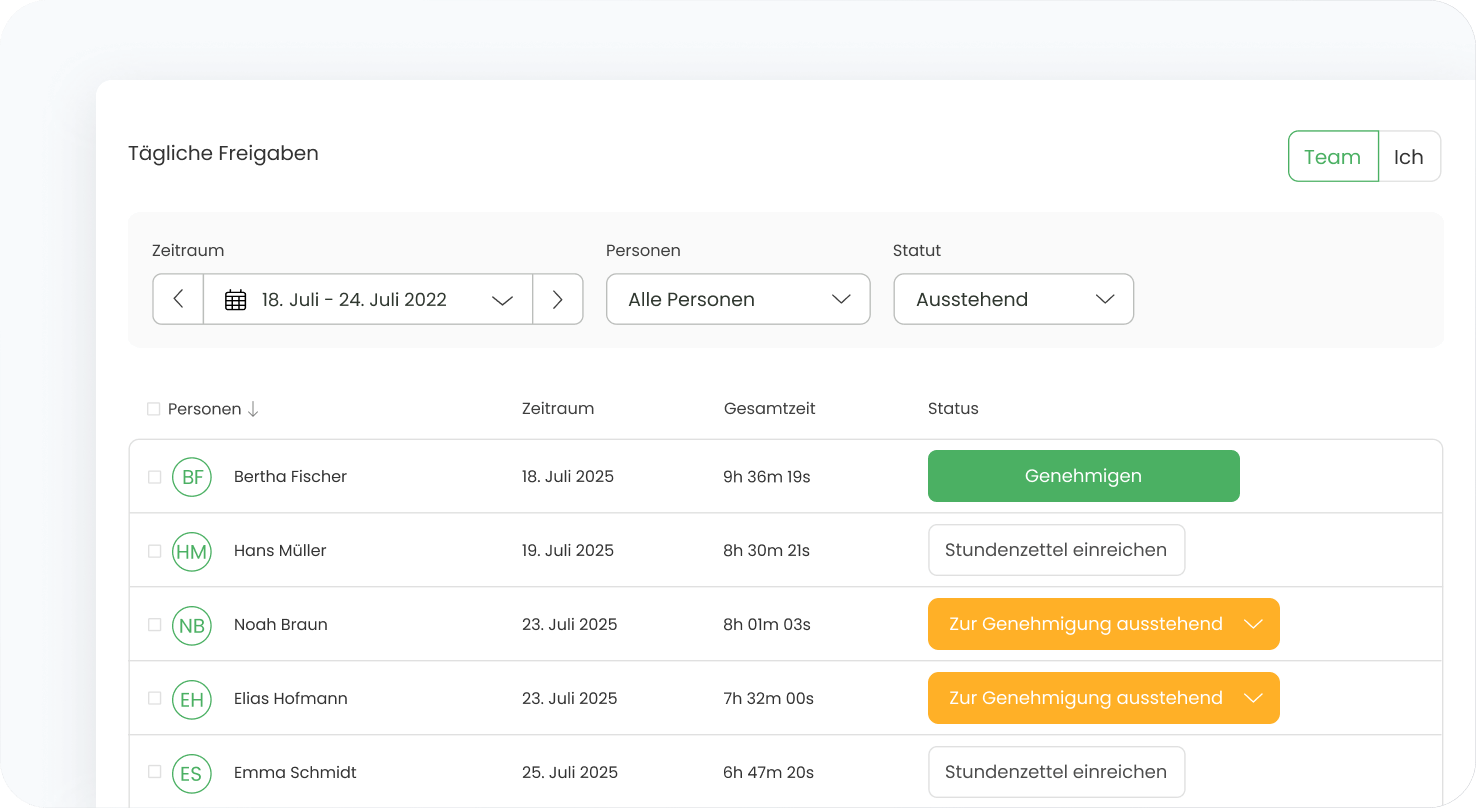Image resolution: width=1476 pixels, height=808 pixels.
Task: Go to next week with right arrow
Action: coord(558,299)
